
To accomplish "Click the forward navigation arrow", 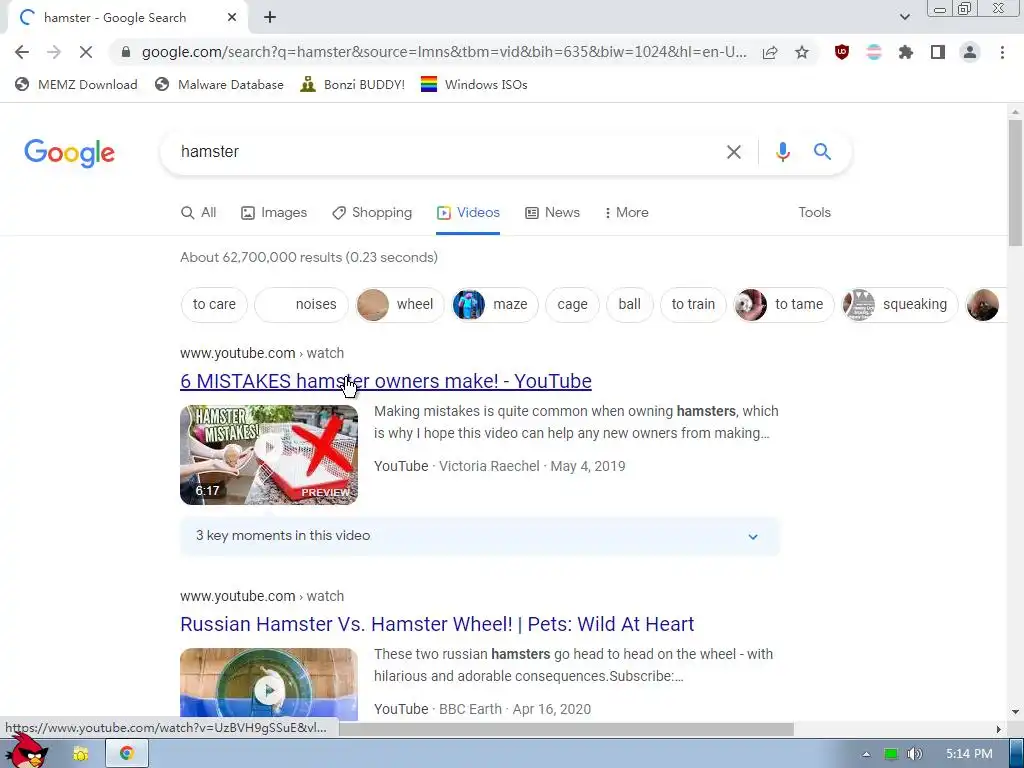I will point(54,52).
